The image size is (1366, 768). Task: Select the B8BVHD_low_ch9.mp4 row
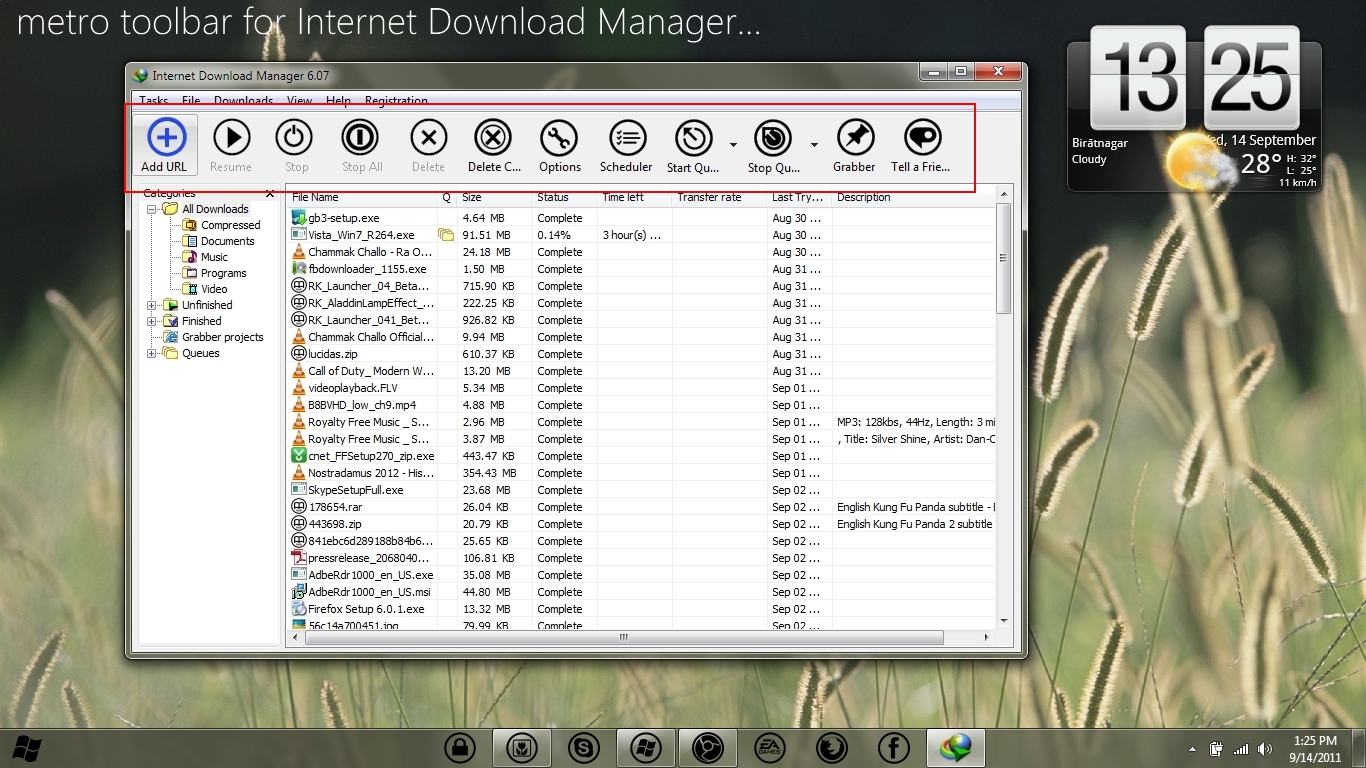(640, 405)
